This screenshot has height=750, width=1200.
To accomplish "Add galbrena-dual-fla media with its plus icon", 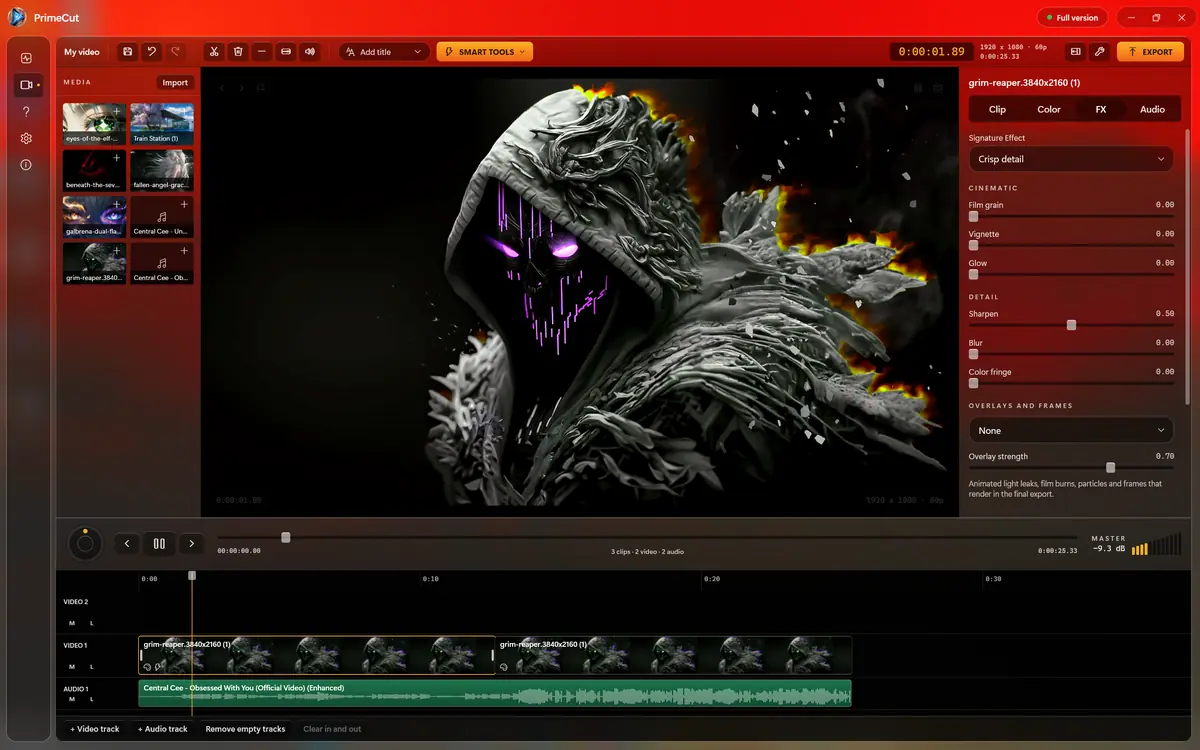I will [x=116, y=204].
